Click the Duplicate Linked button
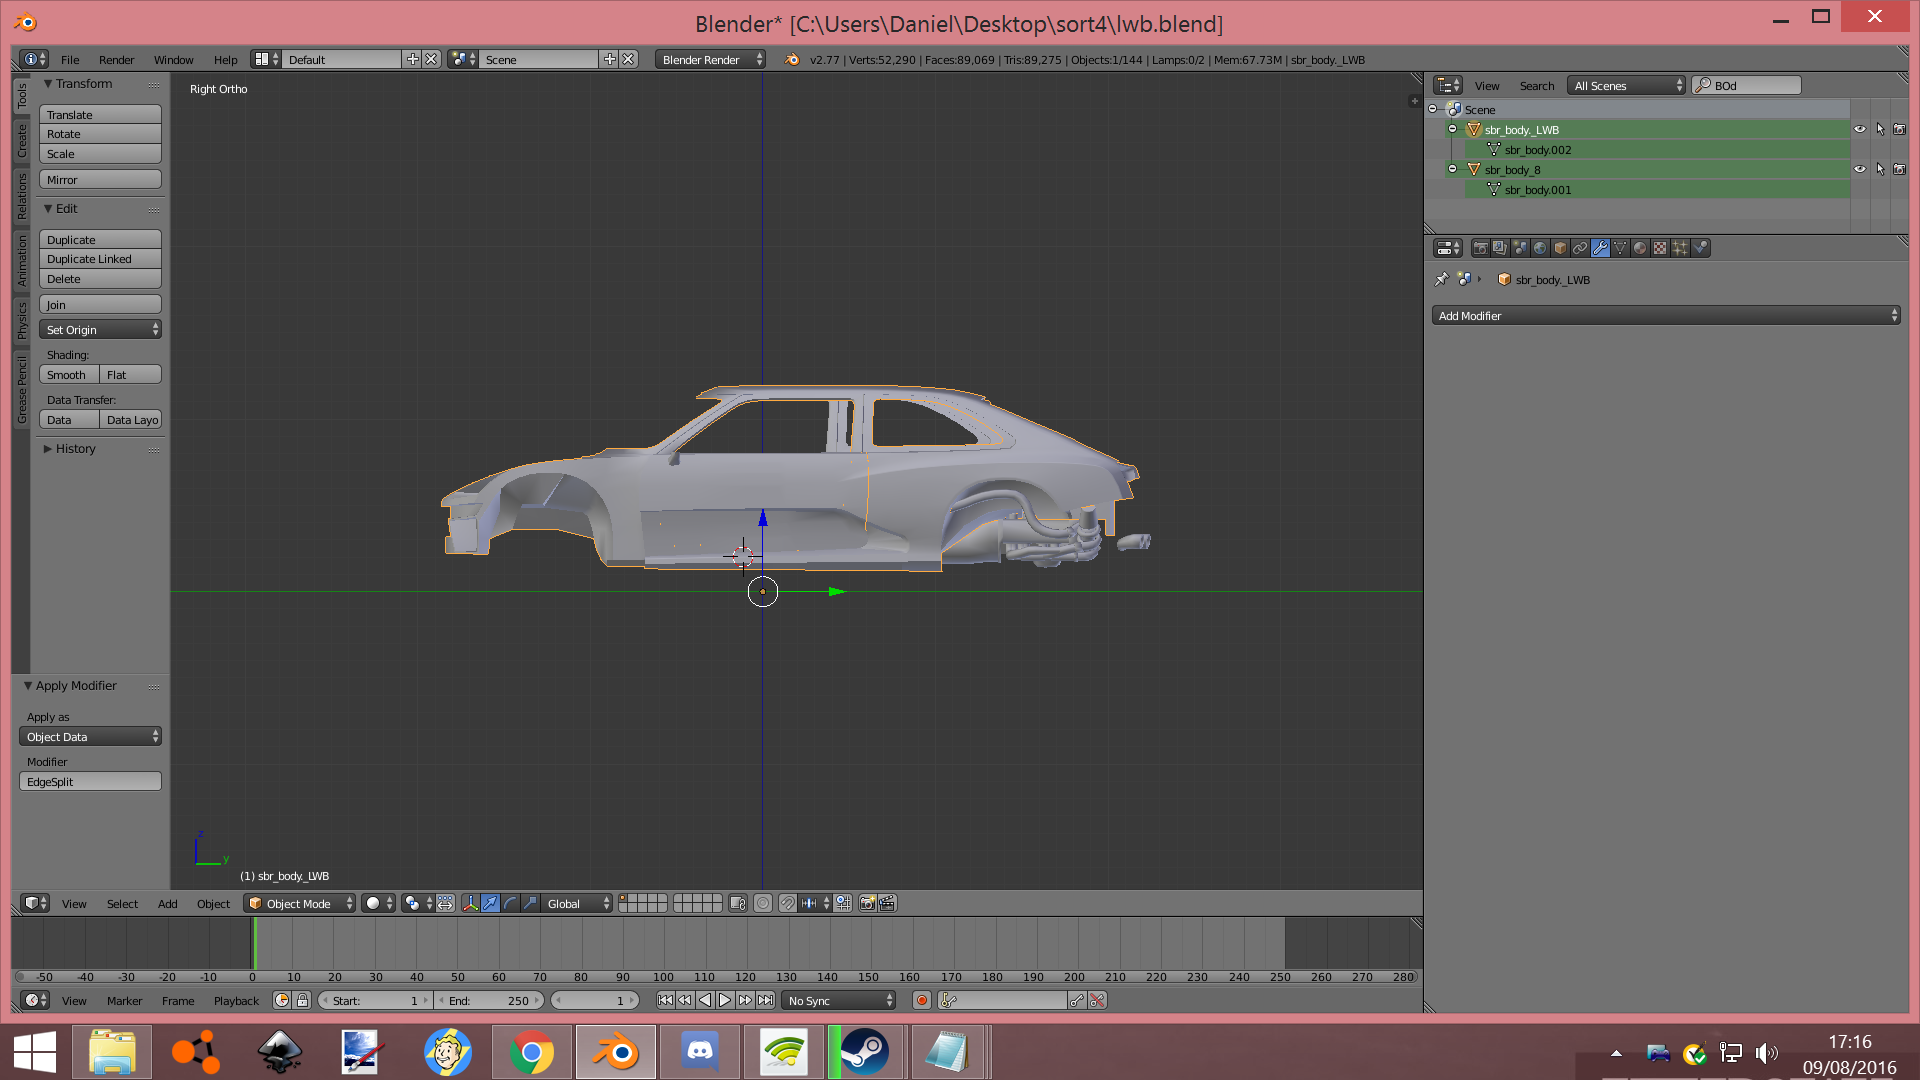 click(100, 259)
